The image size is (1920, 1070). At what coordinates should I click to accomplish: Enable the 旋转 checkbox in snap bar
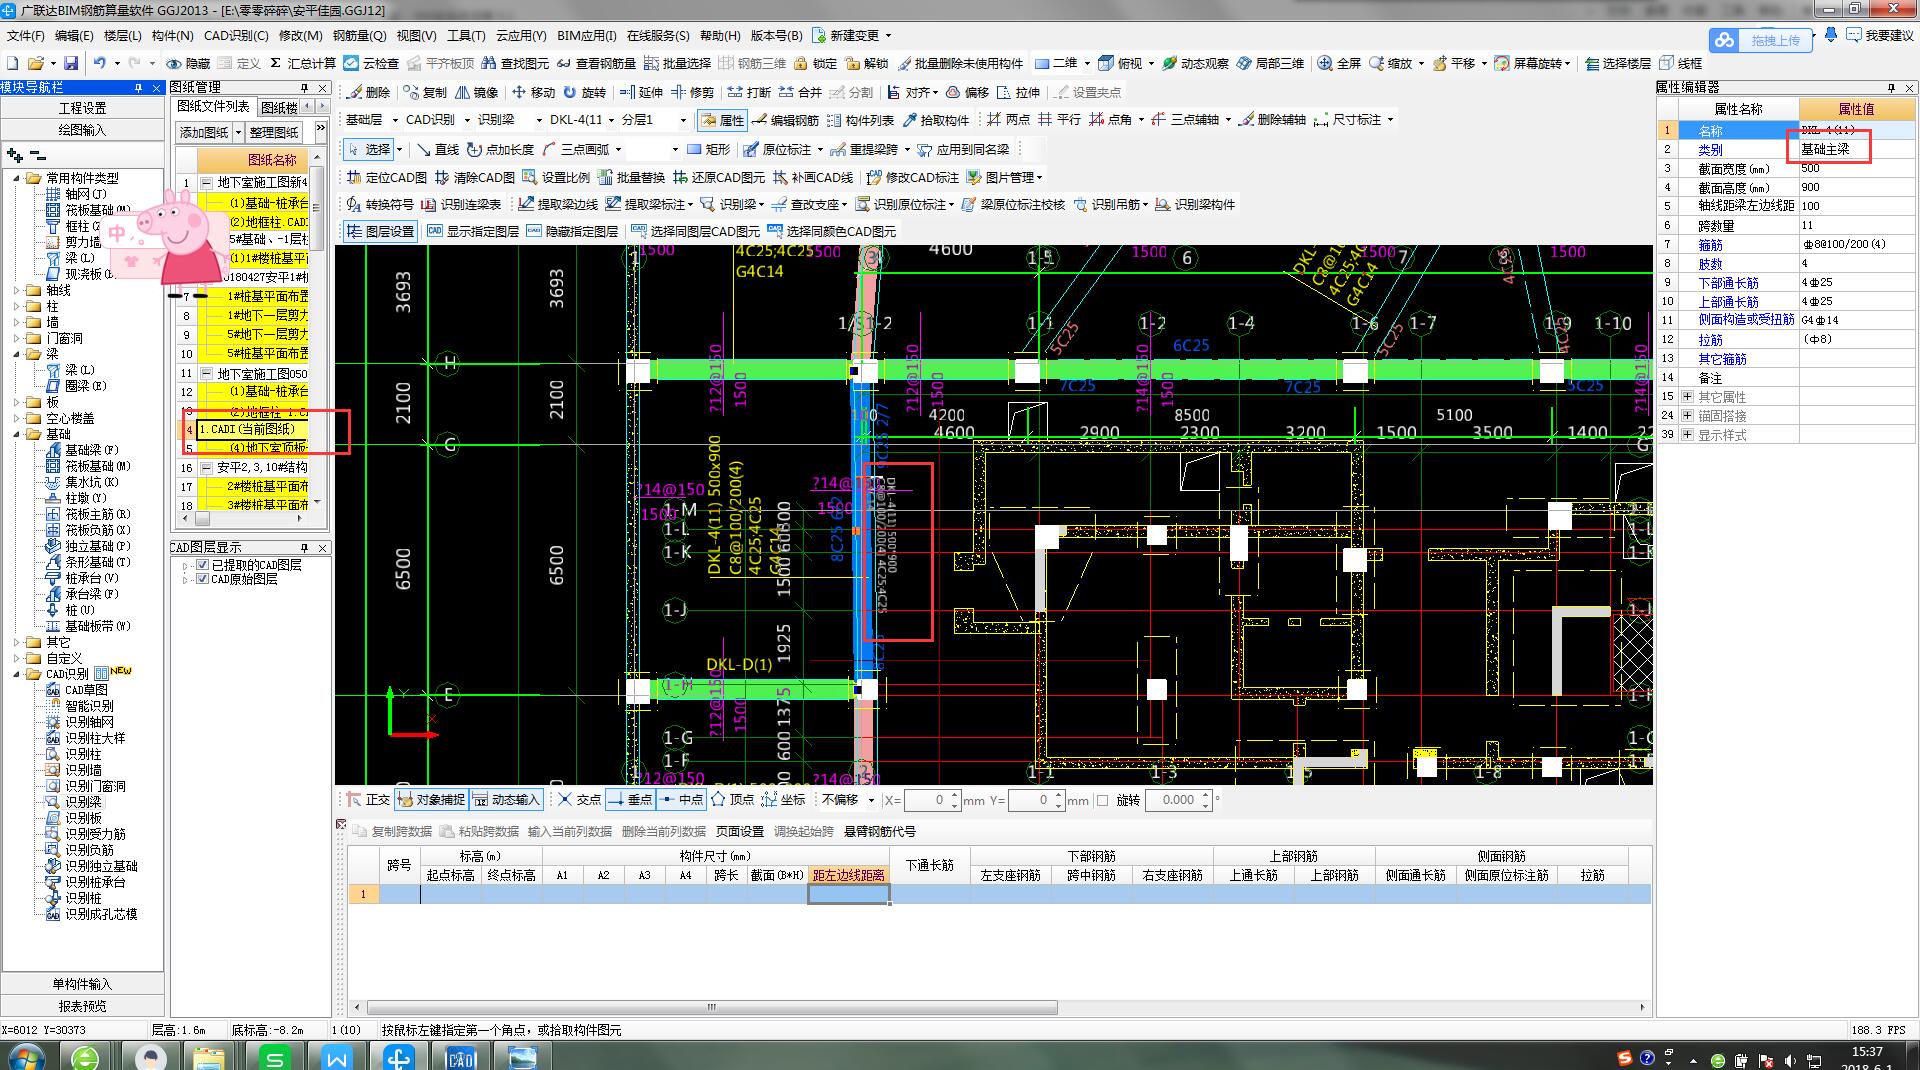click(x=1103, y=800)
